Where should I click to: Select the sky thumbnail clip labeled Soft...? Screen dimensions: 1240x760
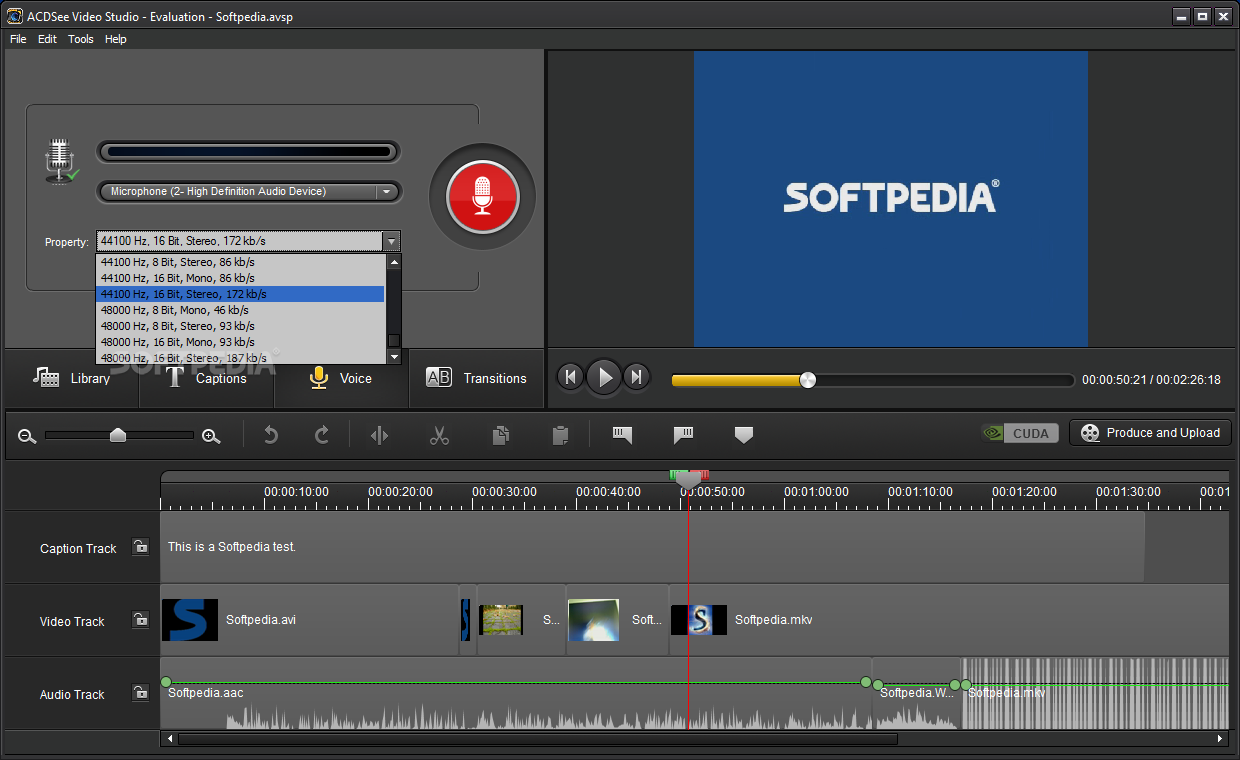(x=617, y=620)
